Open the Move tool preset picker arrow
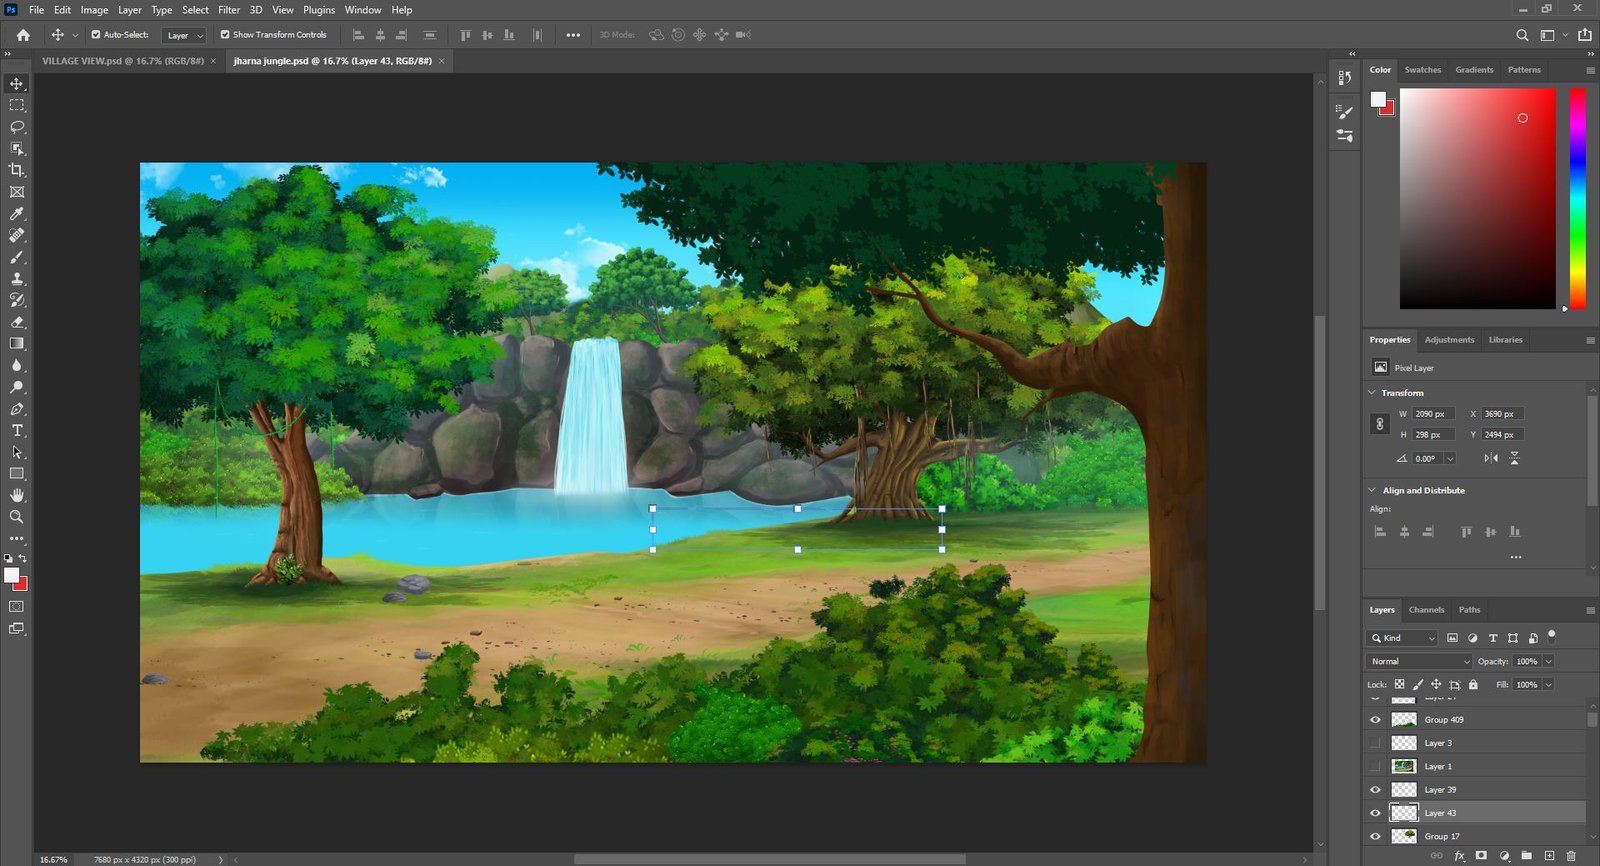The height and width of the screenshot is (866, 1600). click(x=75, y=35)
